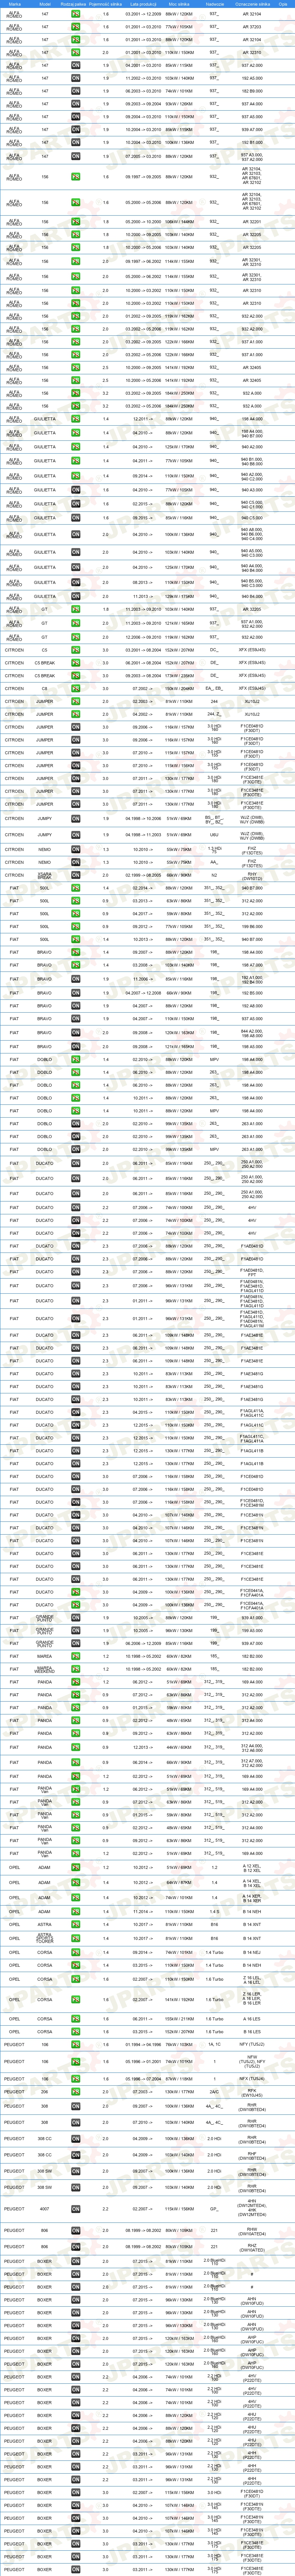The width and height of the screenshot is (295, 2576).
Task: Click the Nadwozie column header
Action: (214, 4)
